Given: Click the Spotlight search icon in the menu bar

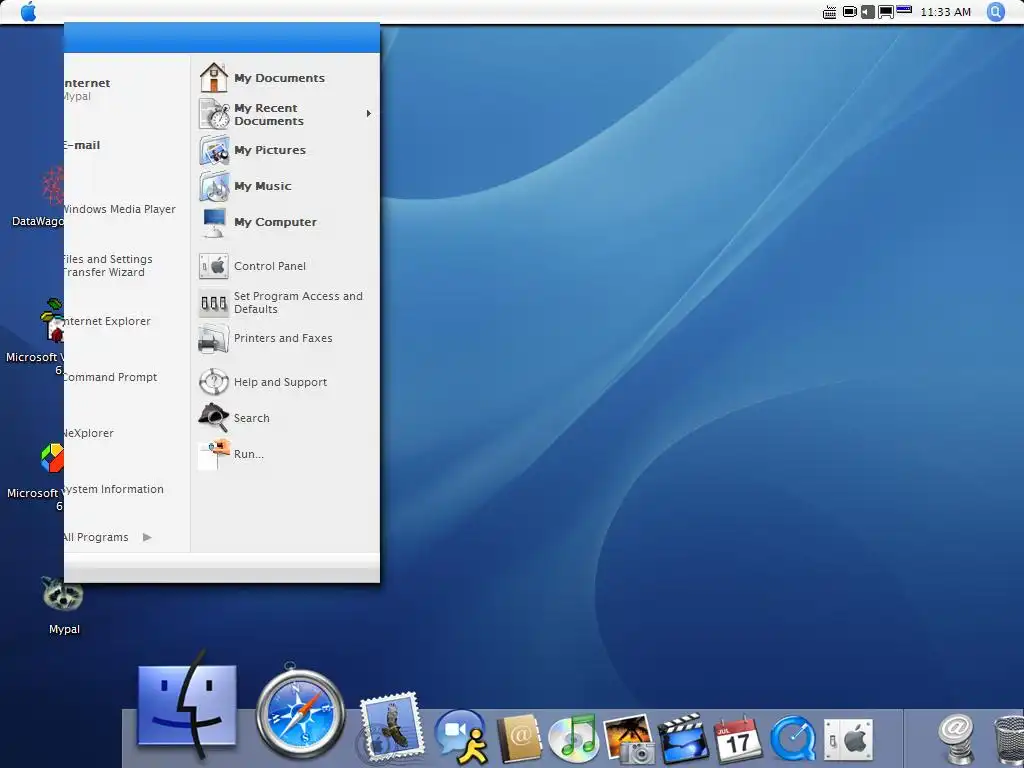Looking at the screenshot, I should (996, 12).
